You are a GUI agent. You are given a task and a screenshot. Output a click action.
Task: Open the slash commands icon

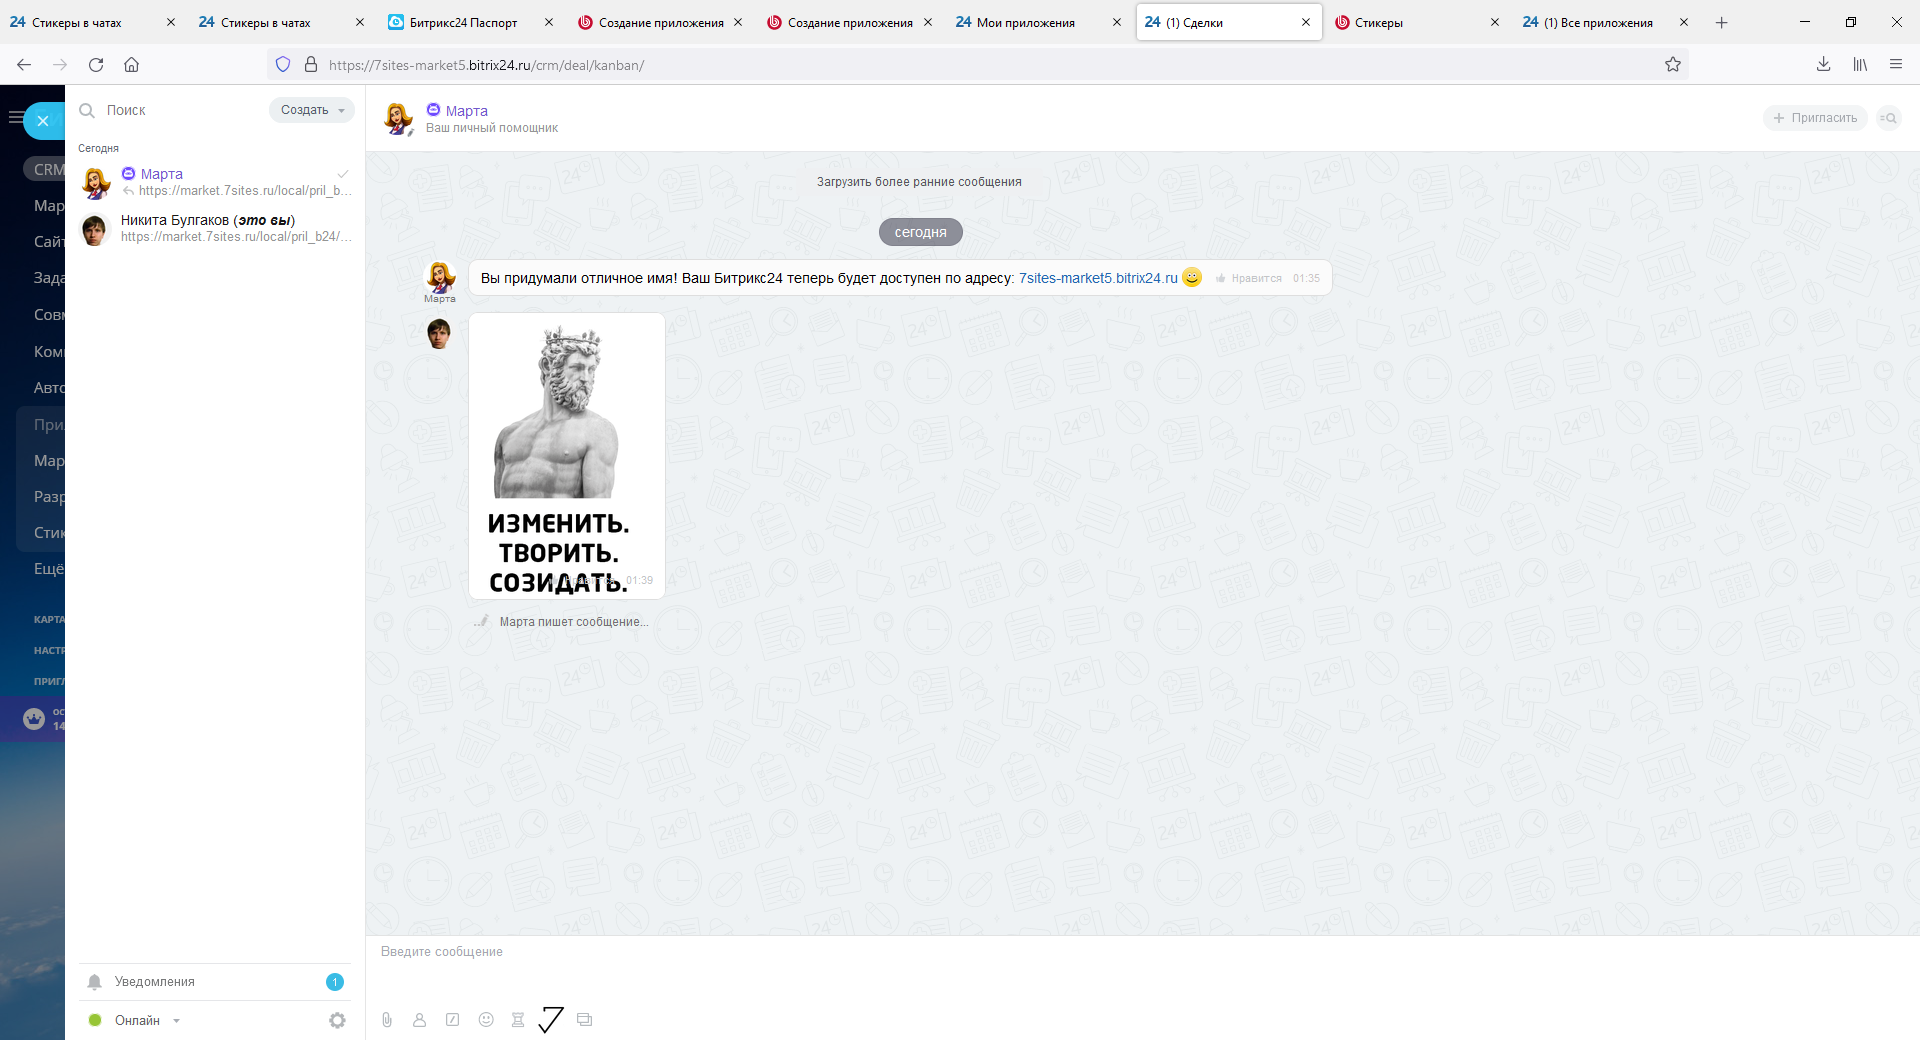pyautogui.click(x=453, y=1020)
